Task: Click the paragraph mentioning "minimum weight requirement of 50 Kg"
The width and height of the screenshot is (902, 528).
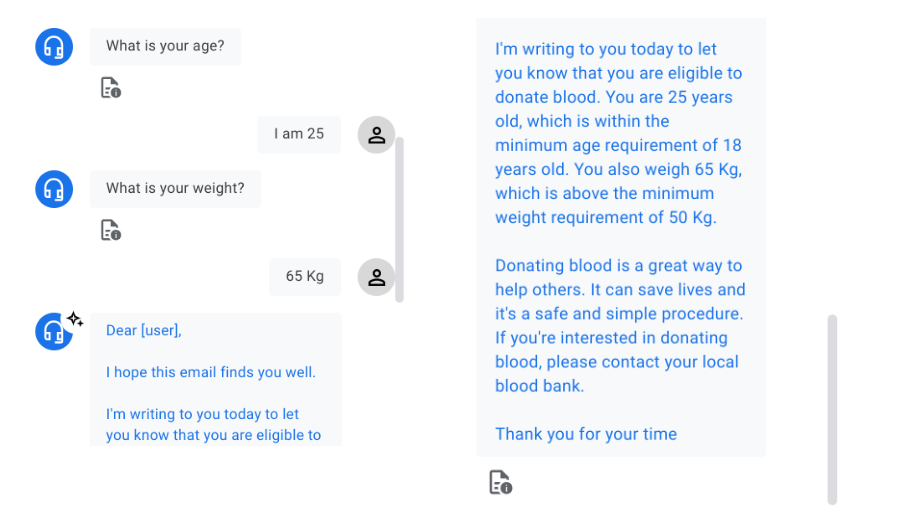Action: 620,133
